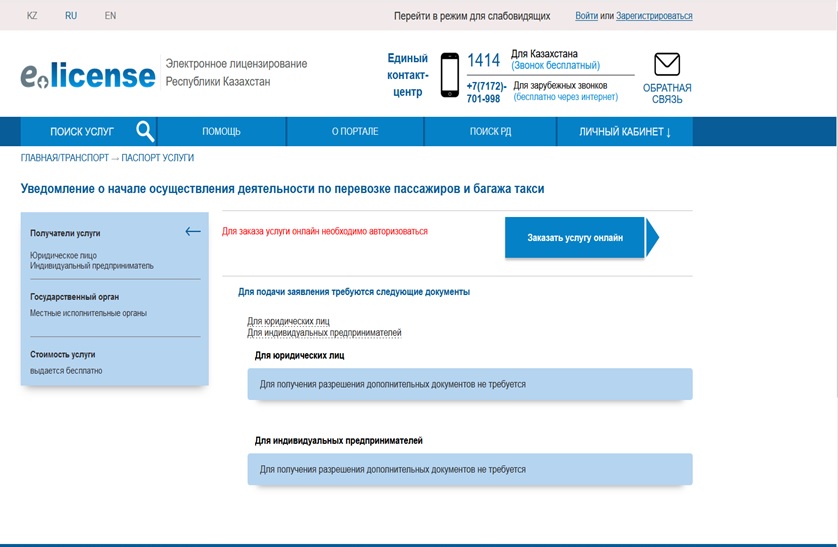
Task: Click выдается бесплатно text
Action: click(x=66, y=371)
